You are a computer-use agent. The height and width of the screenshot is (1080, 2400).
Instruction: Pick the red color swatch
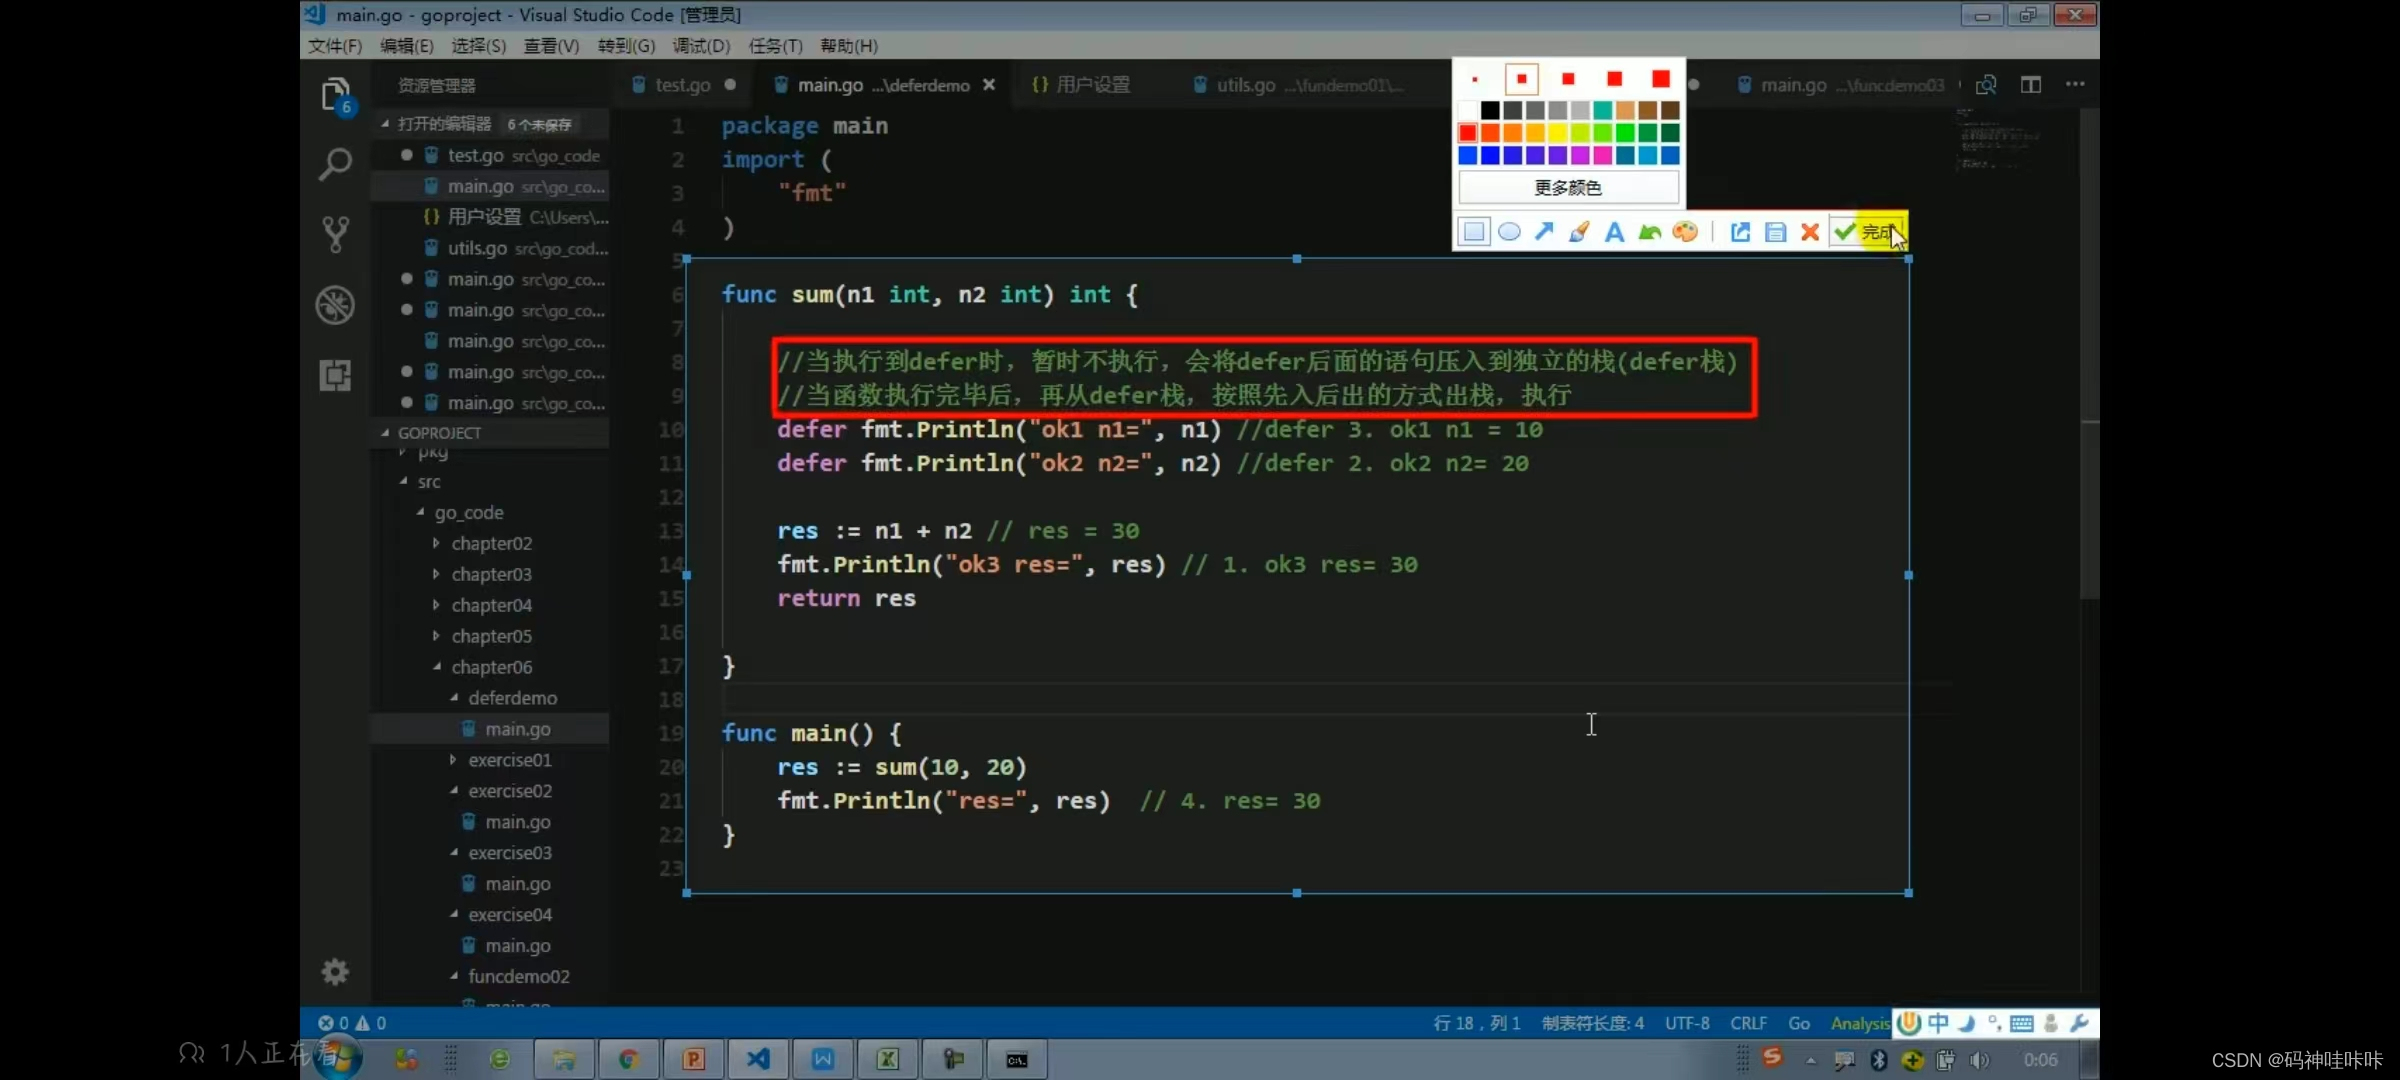(x=1467, y=133)
